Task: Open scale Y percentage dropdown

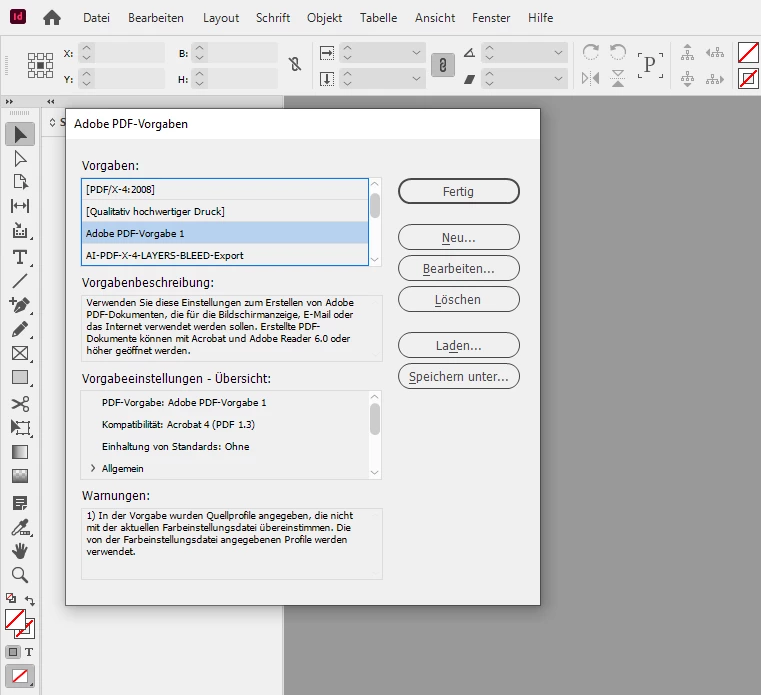Action: pyautogui.click(x=416, y=78)
